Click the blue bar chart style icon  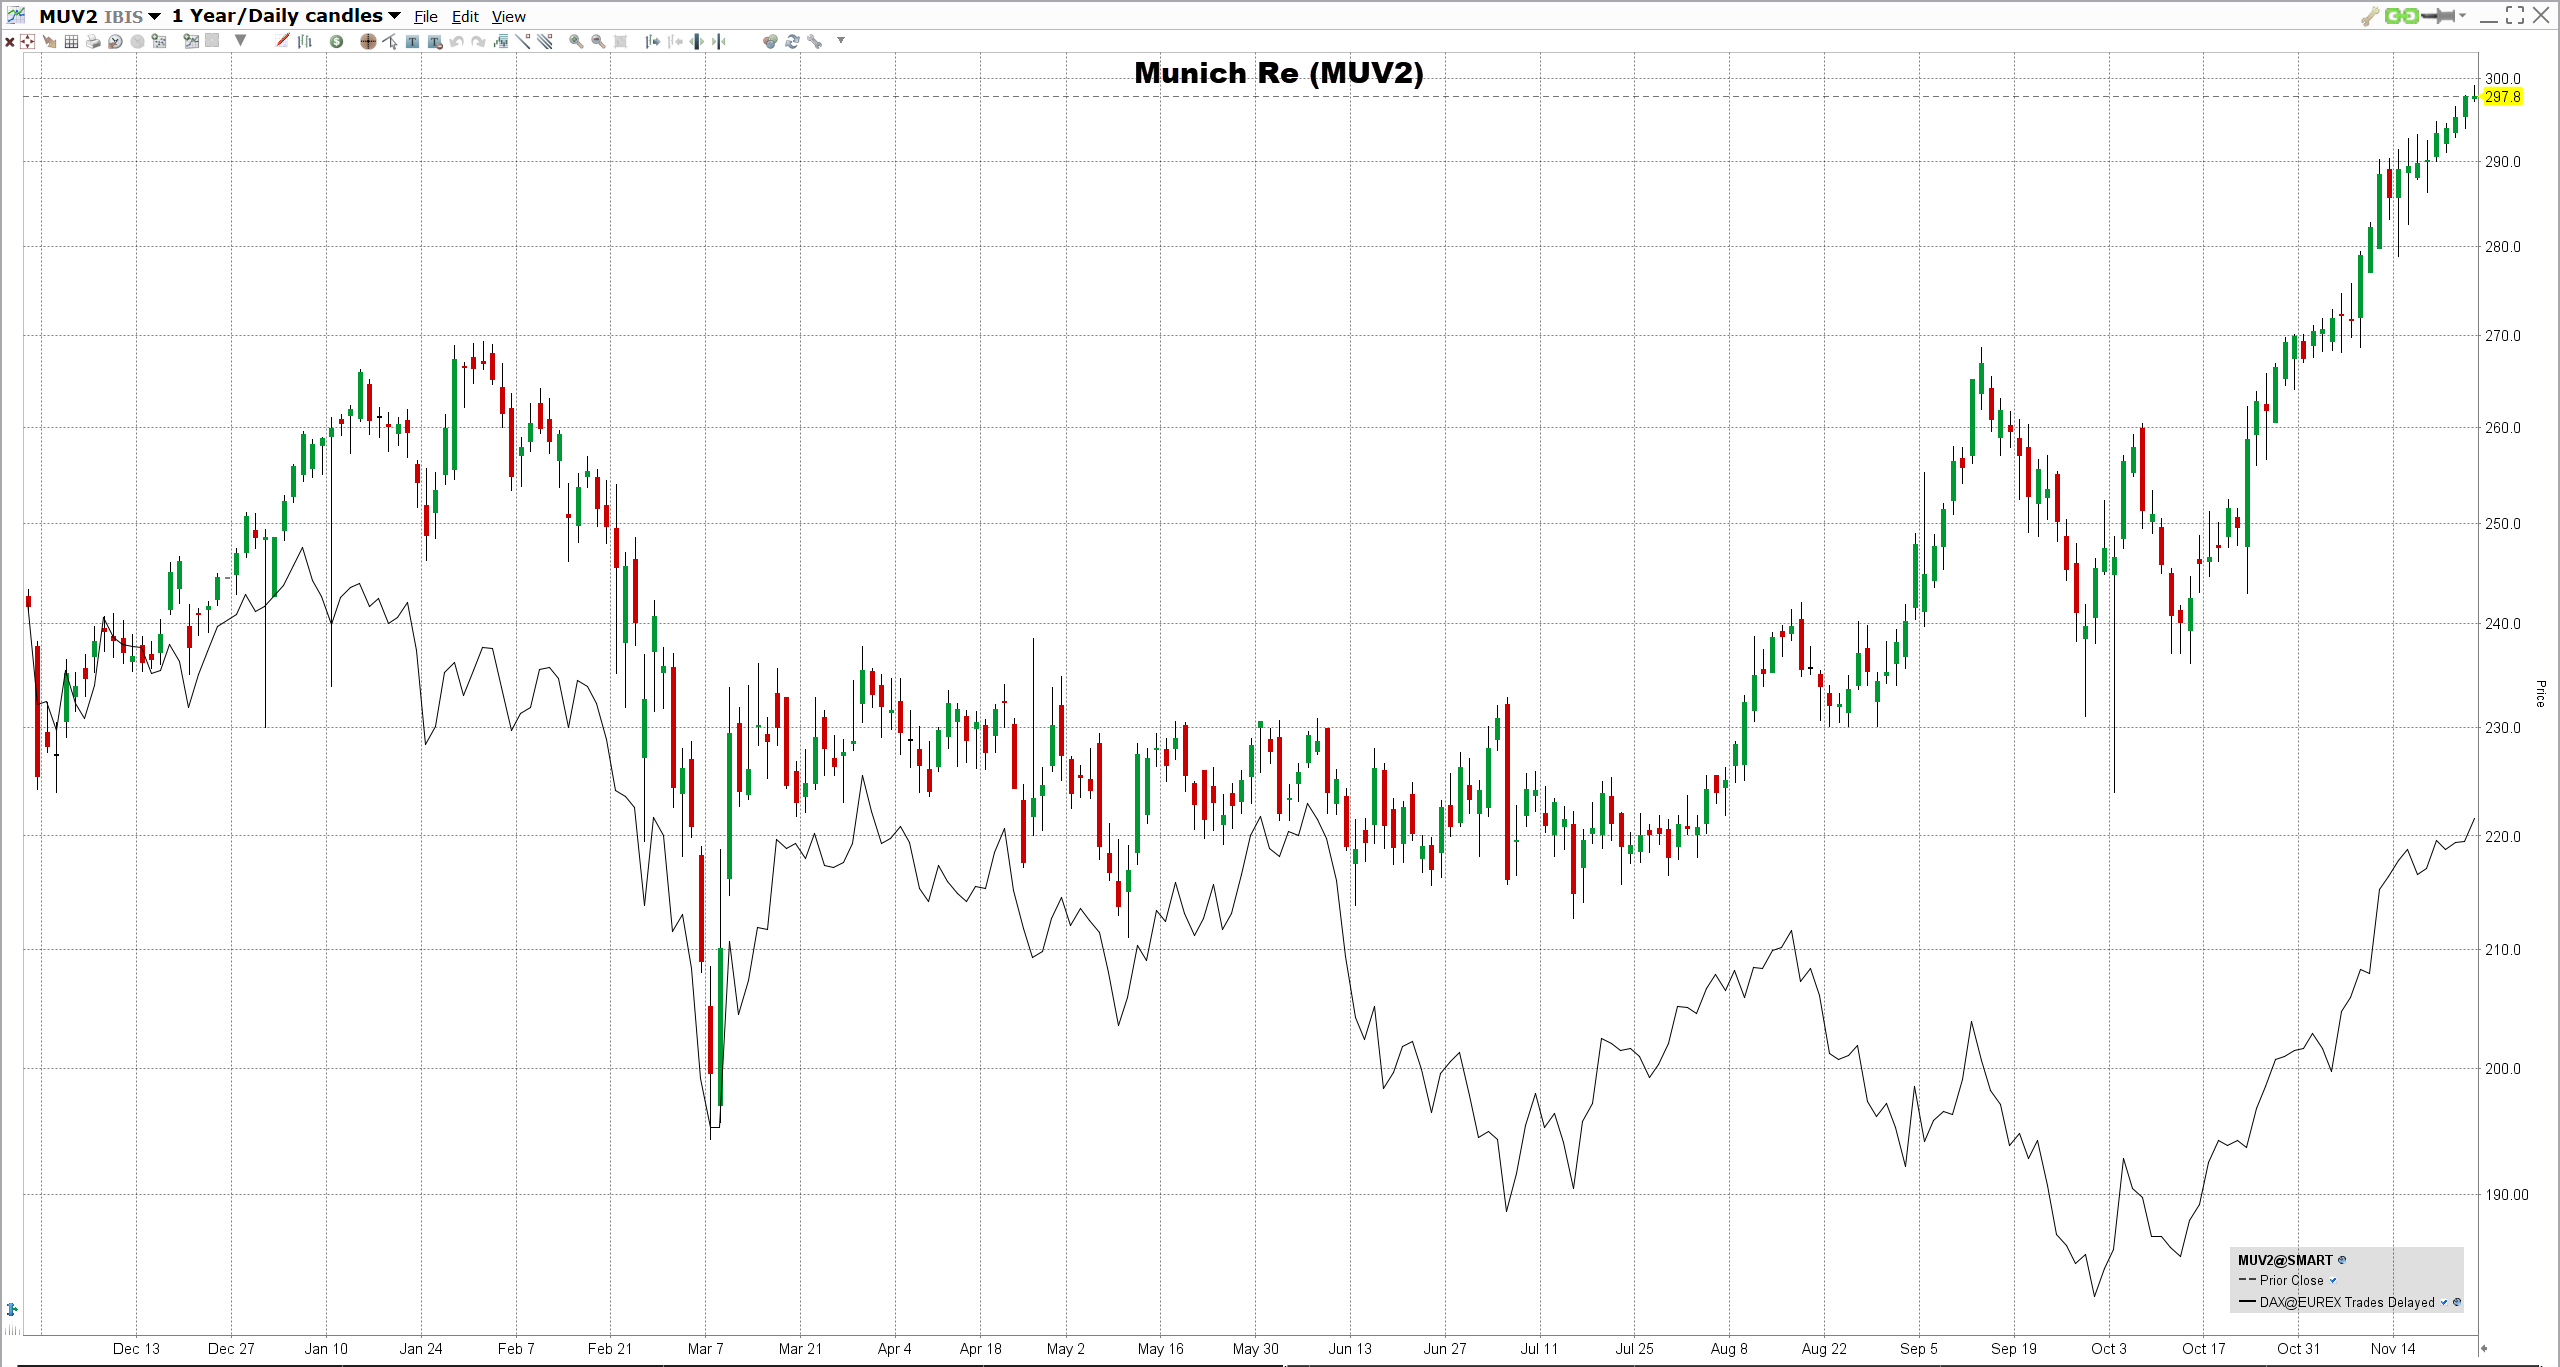304,41
